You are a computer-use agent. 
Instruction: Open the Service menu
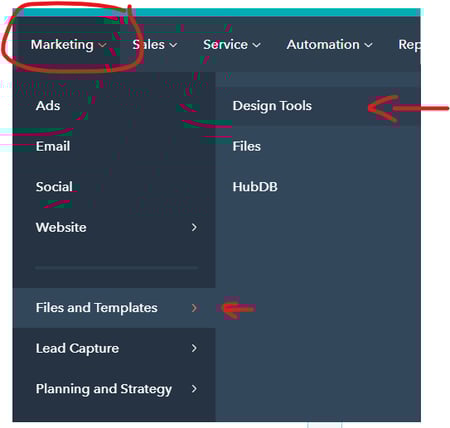(x=232, y=45)
